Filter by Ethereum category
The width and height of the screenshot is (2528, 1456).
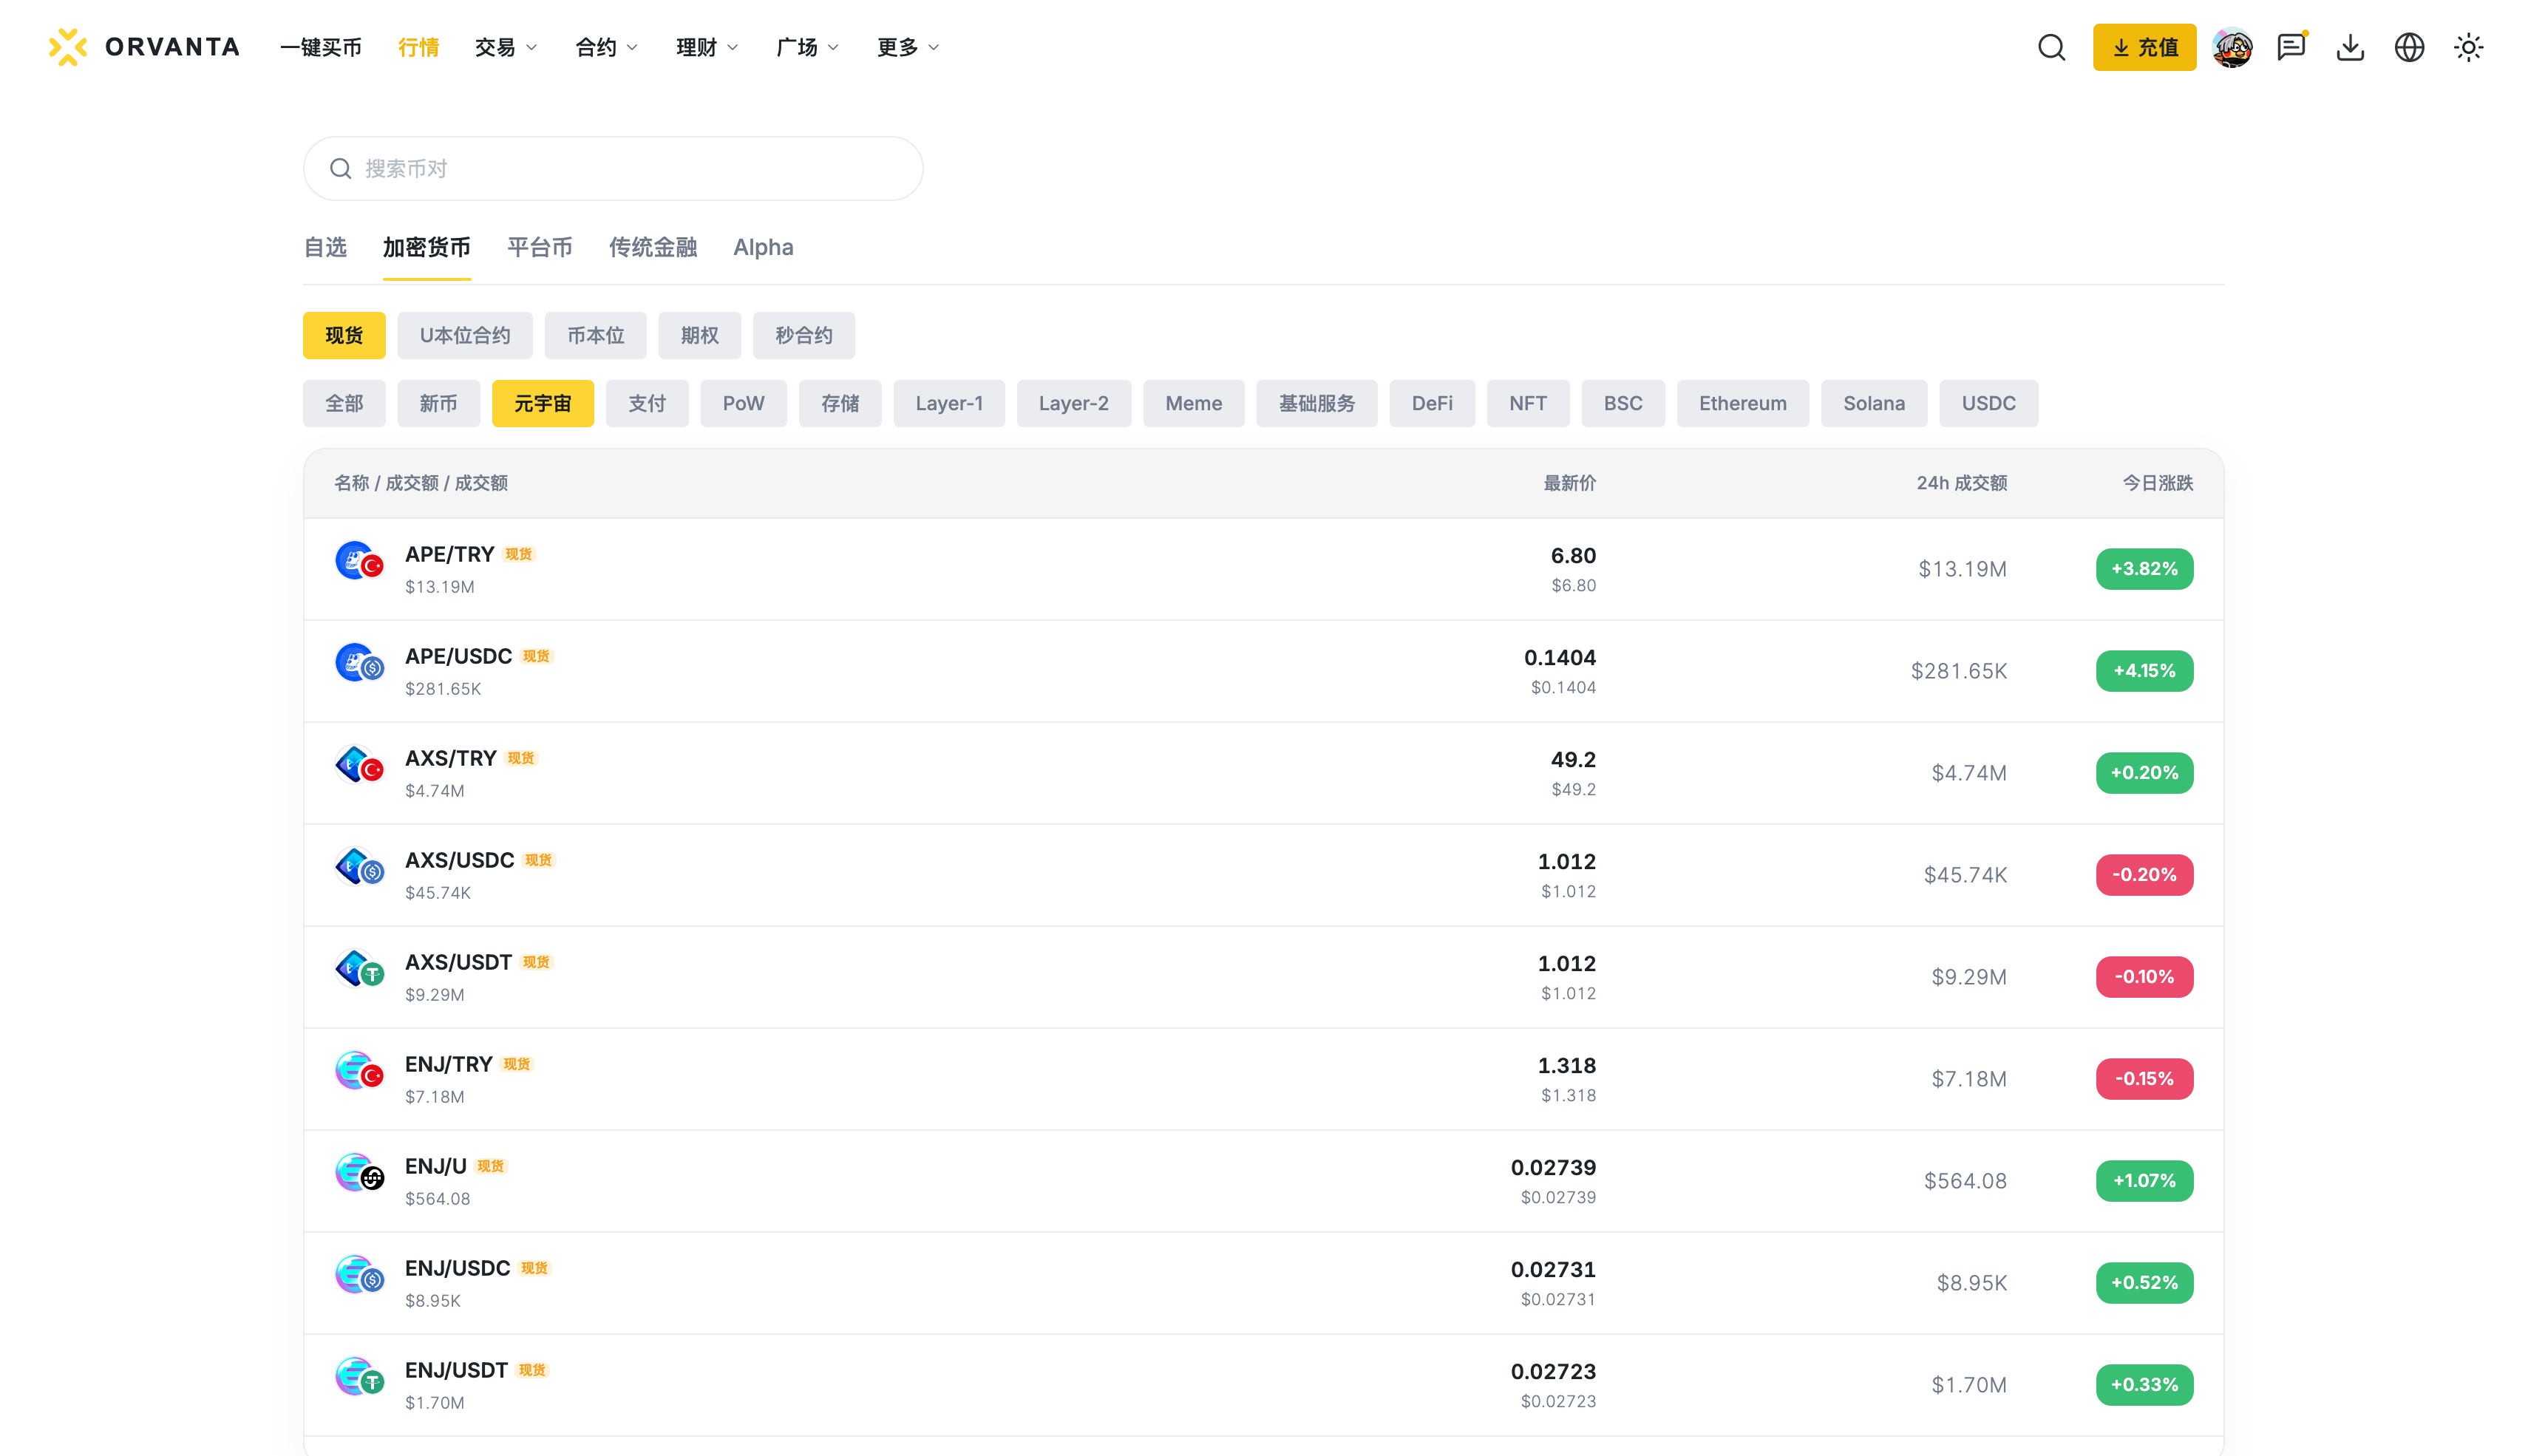point(1743,403)
